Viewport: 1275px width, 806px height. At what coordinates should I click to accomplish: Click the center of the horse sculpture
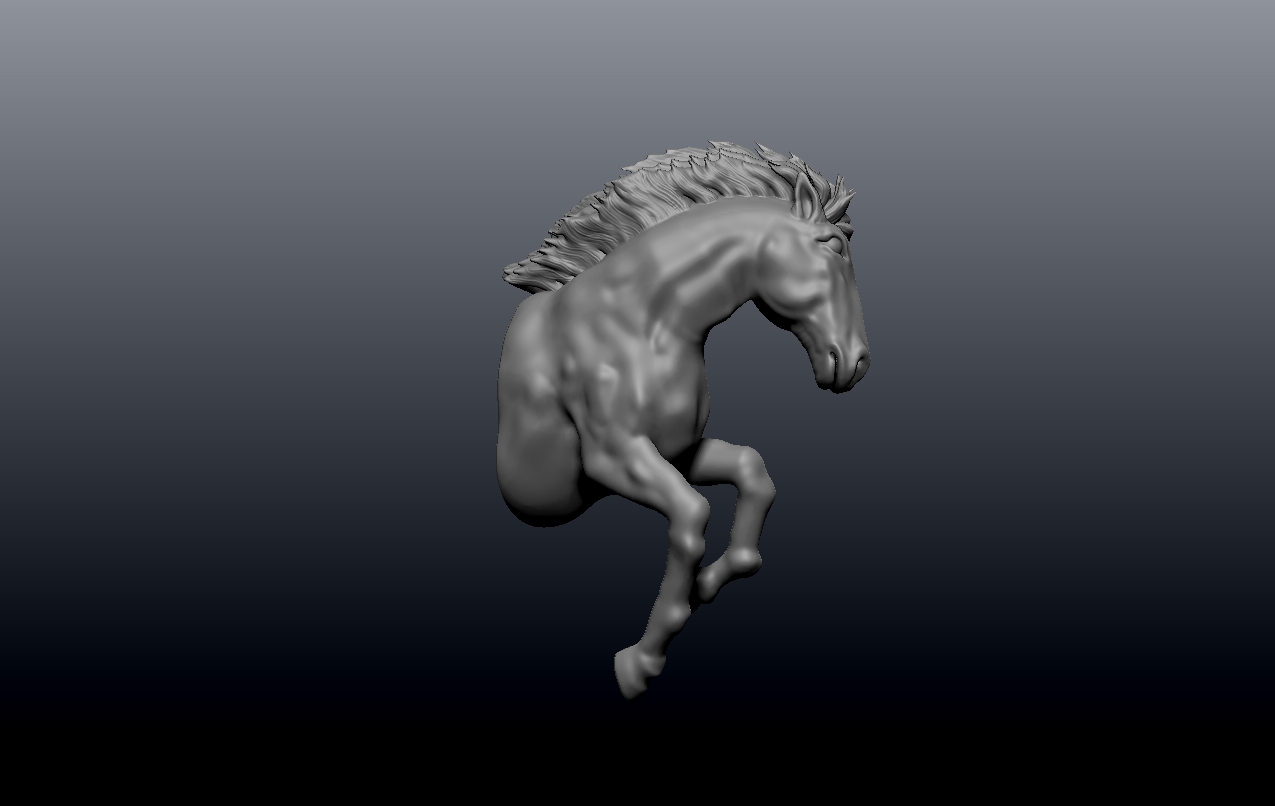(x=670, y=400)
